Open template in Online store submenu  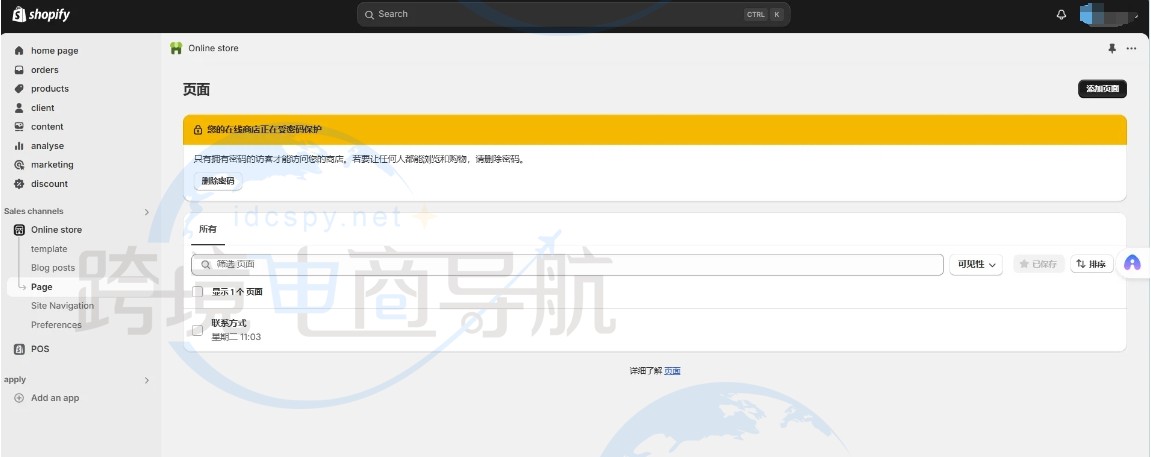49,249
